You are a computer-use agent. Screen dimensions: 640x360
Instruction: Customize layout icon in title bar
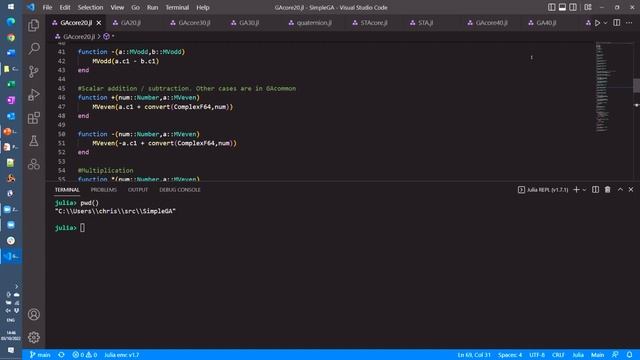click(x=588, y=7)
